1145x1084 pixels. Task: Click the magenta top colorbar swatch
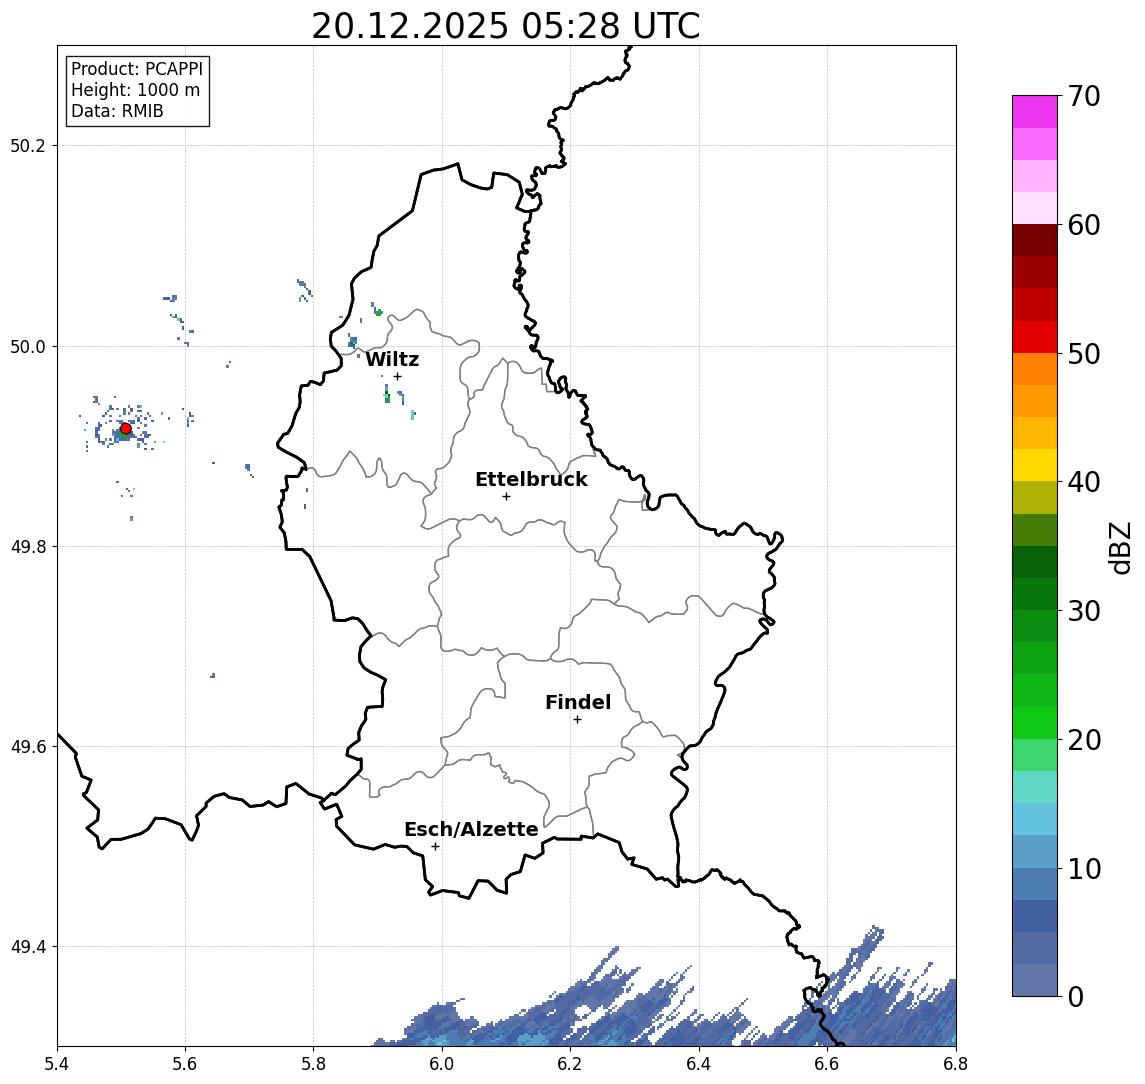click(x=1035, y=112)
